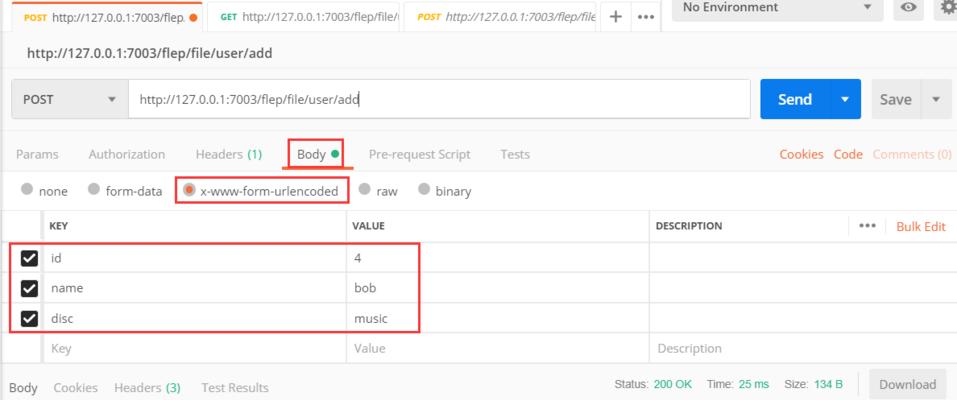Open the request Body tab
Image resolution: width=957 pixels, height=400 pixels.
tap(317, 155)
